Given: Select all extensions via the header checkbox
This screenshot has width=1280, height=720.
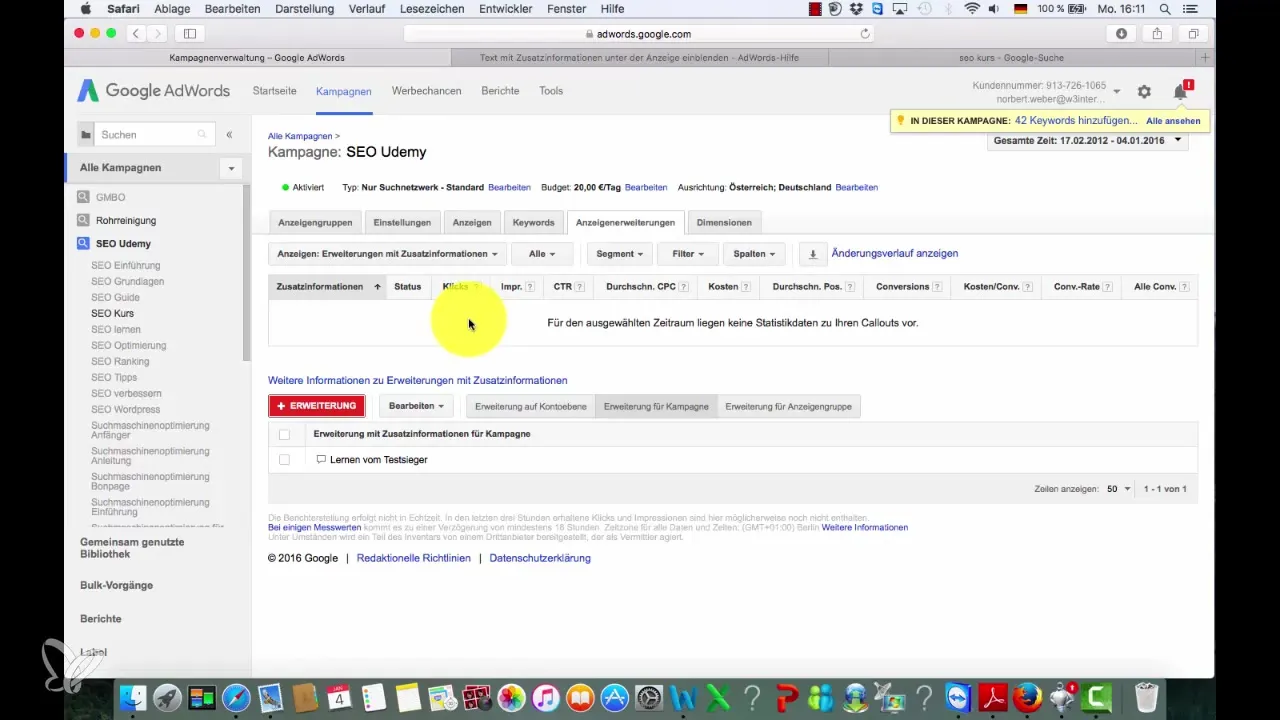Looking at the screenshot, I should click(x=284, y=434).
